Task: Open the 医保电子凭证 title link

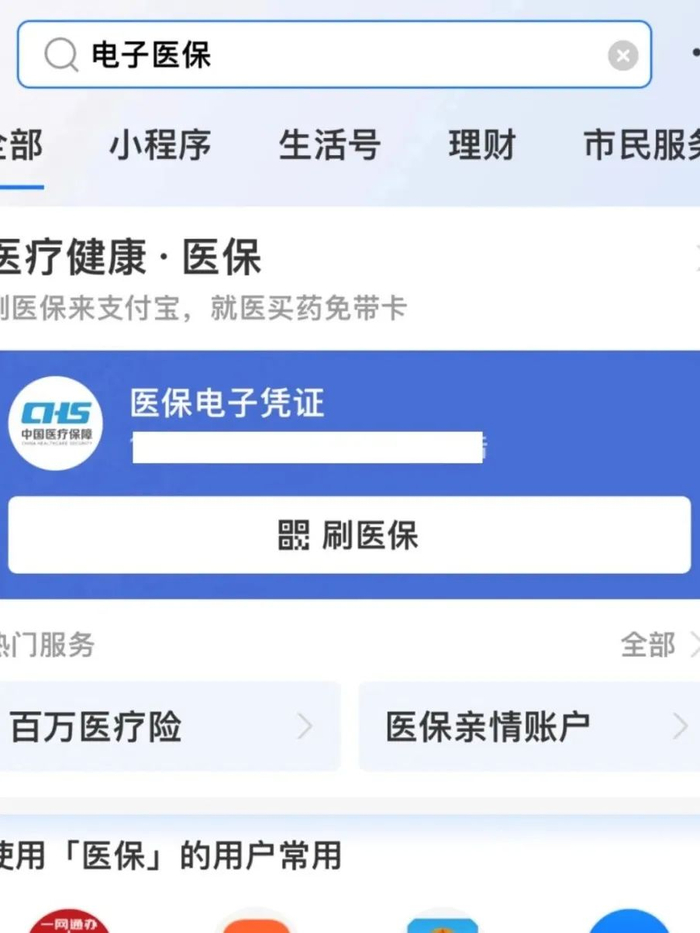Action: [227, 404]
